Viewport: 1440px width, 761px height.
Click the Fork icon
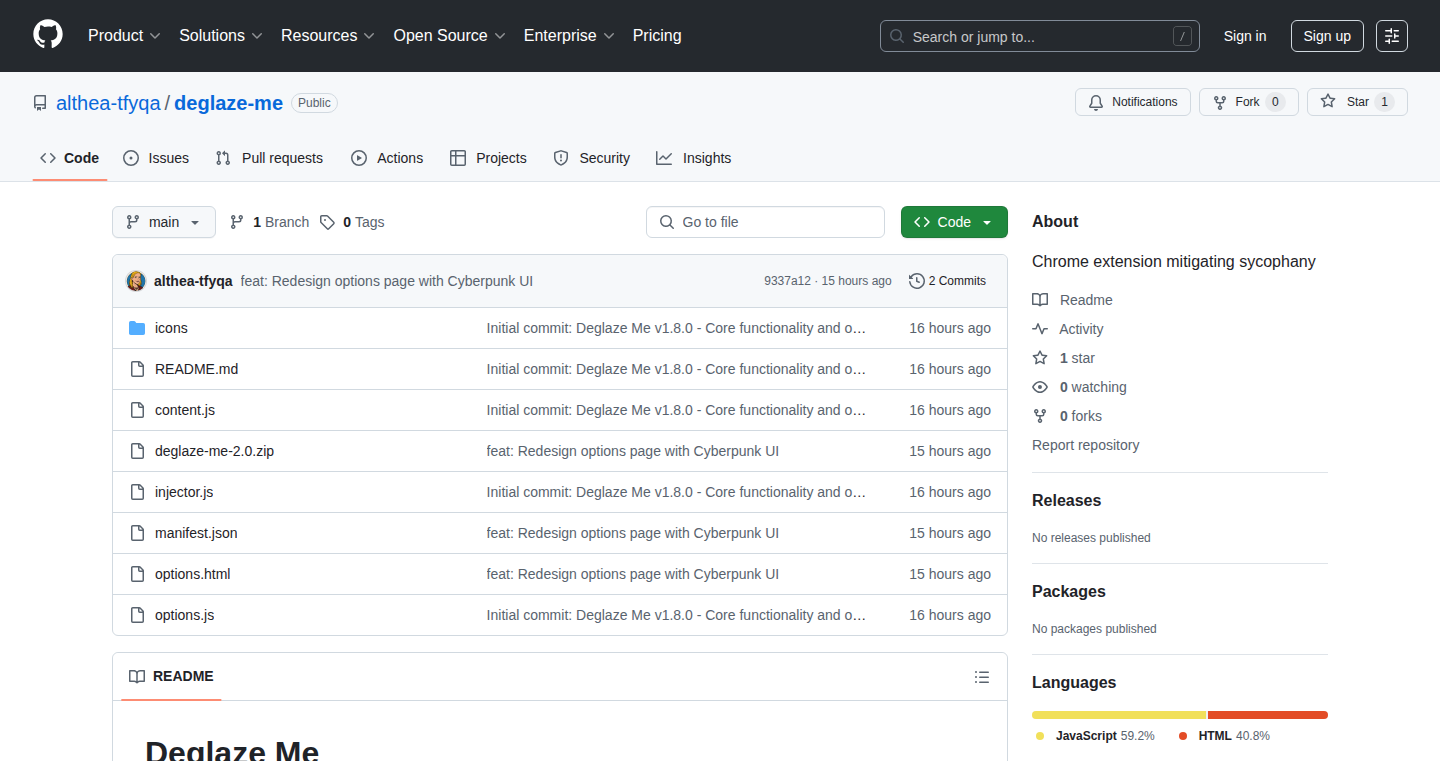pyautogui.click(x=1220, y=102)
